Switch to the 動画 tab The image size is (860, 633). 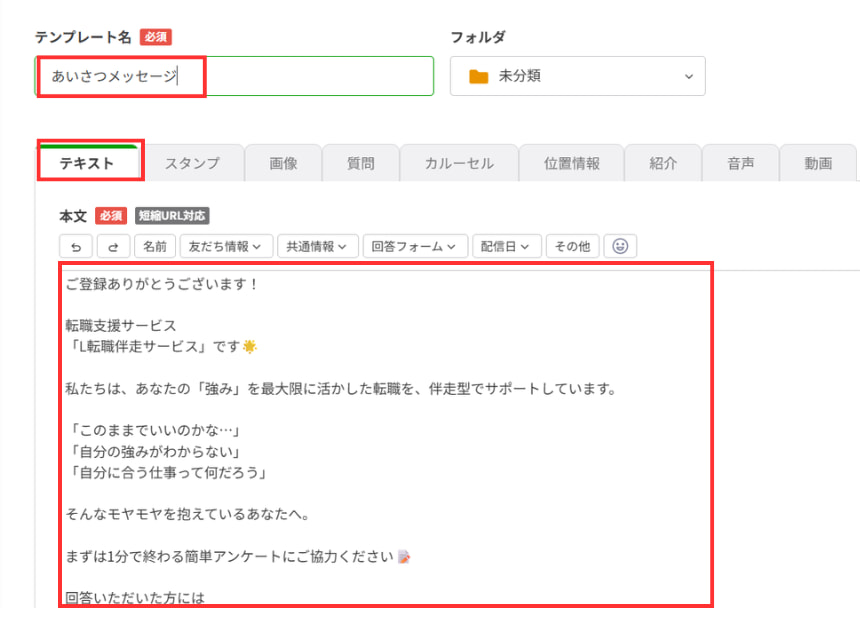(818, 163)
